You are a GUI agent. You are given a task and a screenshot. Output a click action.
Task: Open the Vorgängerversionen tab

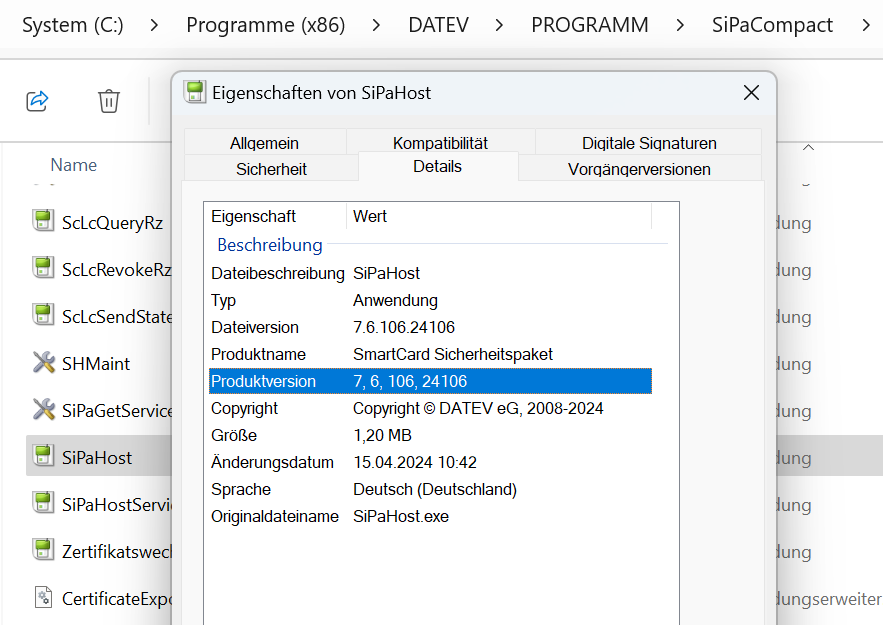pyautogui.click(x=640, y=167)
